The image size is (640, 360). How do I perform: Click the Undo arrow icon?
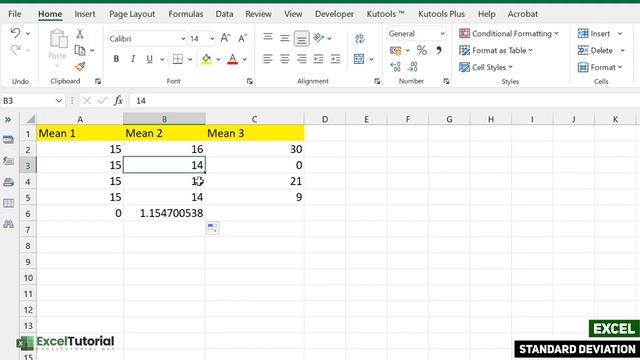(x=16, y=33)
